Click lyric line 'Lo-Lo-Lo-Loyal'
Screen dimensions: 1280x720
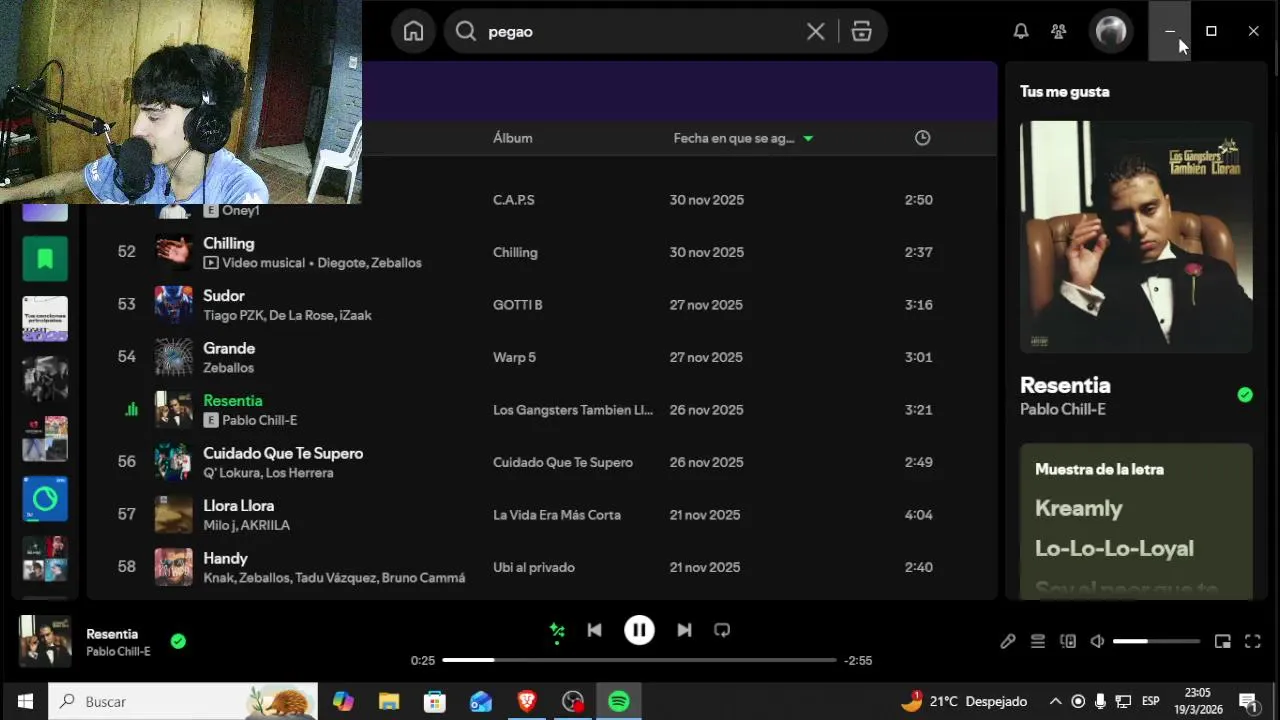pyautogui.click(x=1114, y=548)
